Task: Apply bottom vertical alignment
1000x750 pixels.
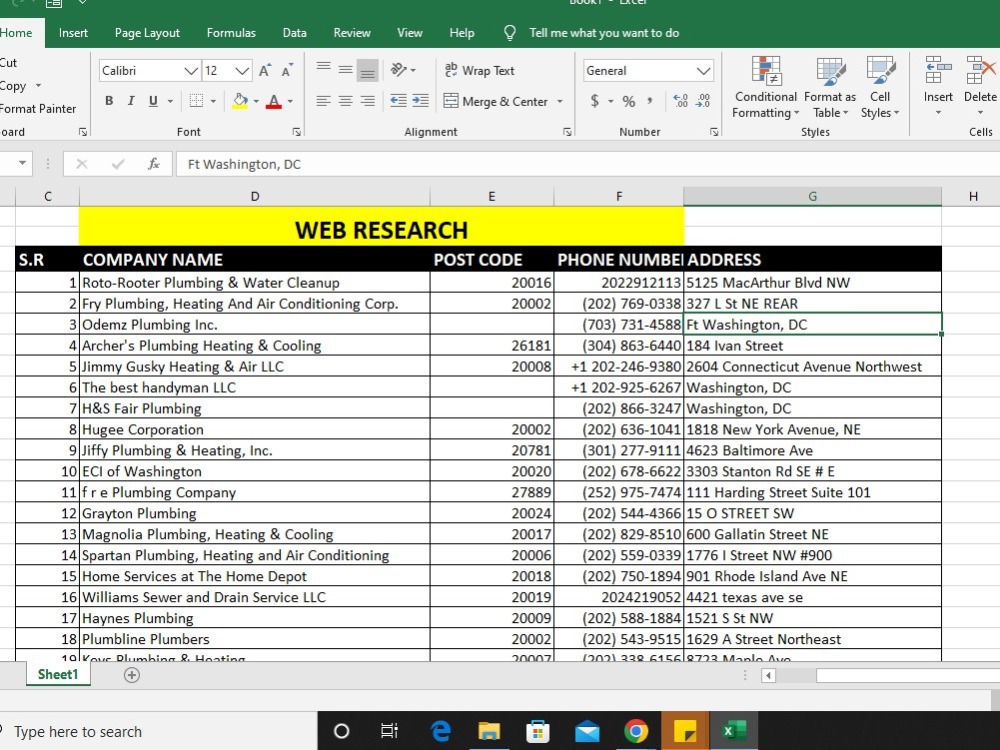Action: [x=367, y=70]
